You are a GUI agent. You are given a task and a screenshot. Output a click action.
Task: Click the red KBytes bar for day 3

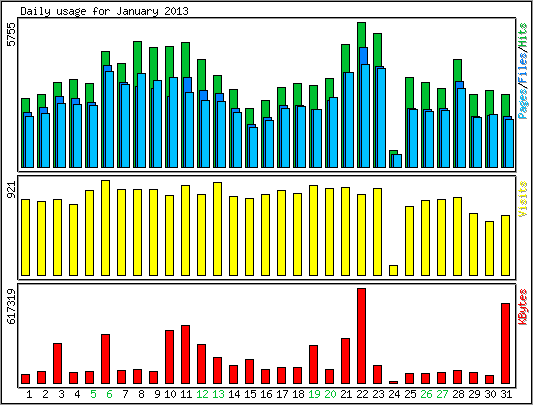[57, 364]
